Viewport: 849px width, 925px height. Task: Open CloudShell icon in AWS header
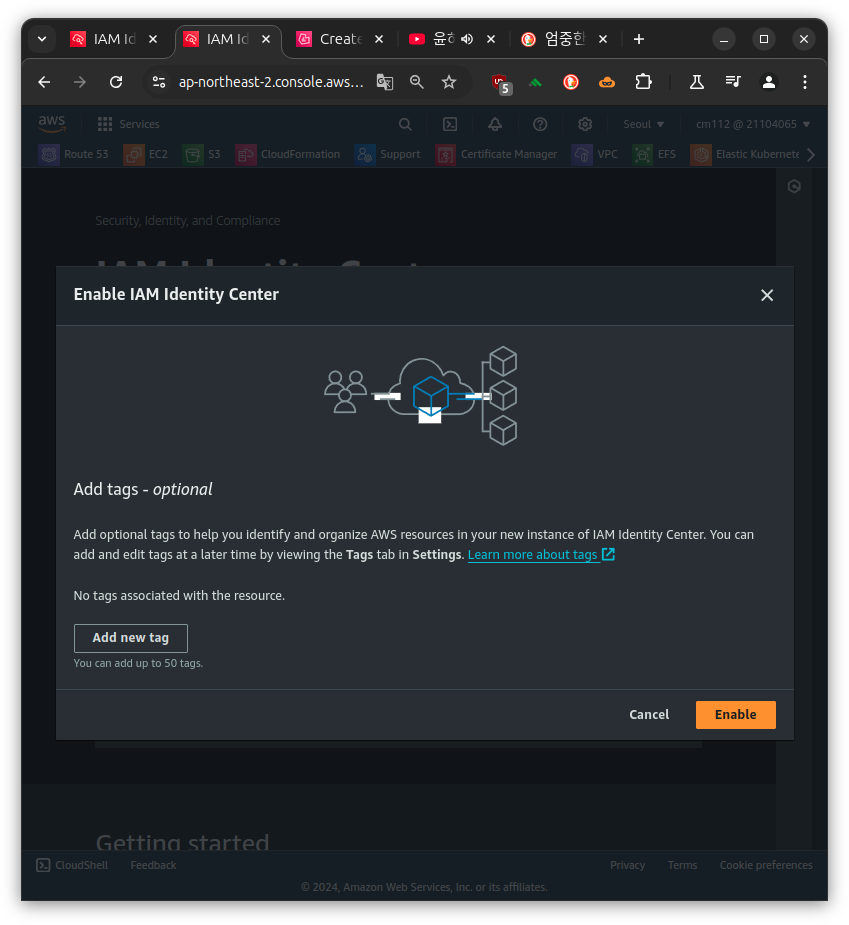[450, 124]
